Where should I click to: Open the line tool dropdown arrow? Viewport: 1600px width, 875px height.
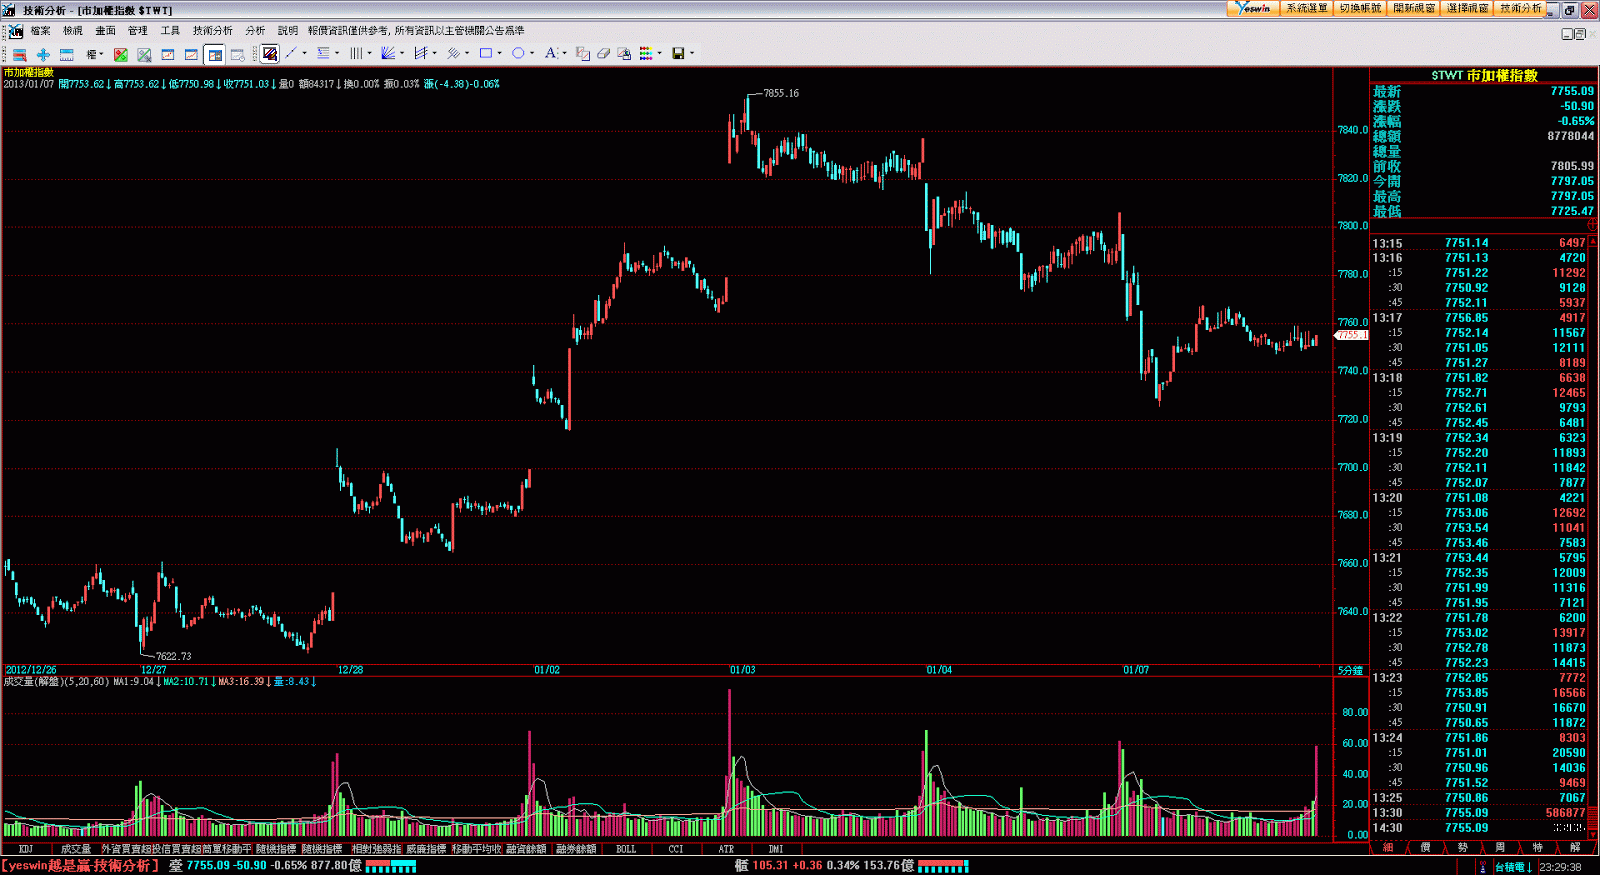[x=305, y=54]
